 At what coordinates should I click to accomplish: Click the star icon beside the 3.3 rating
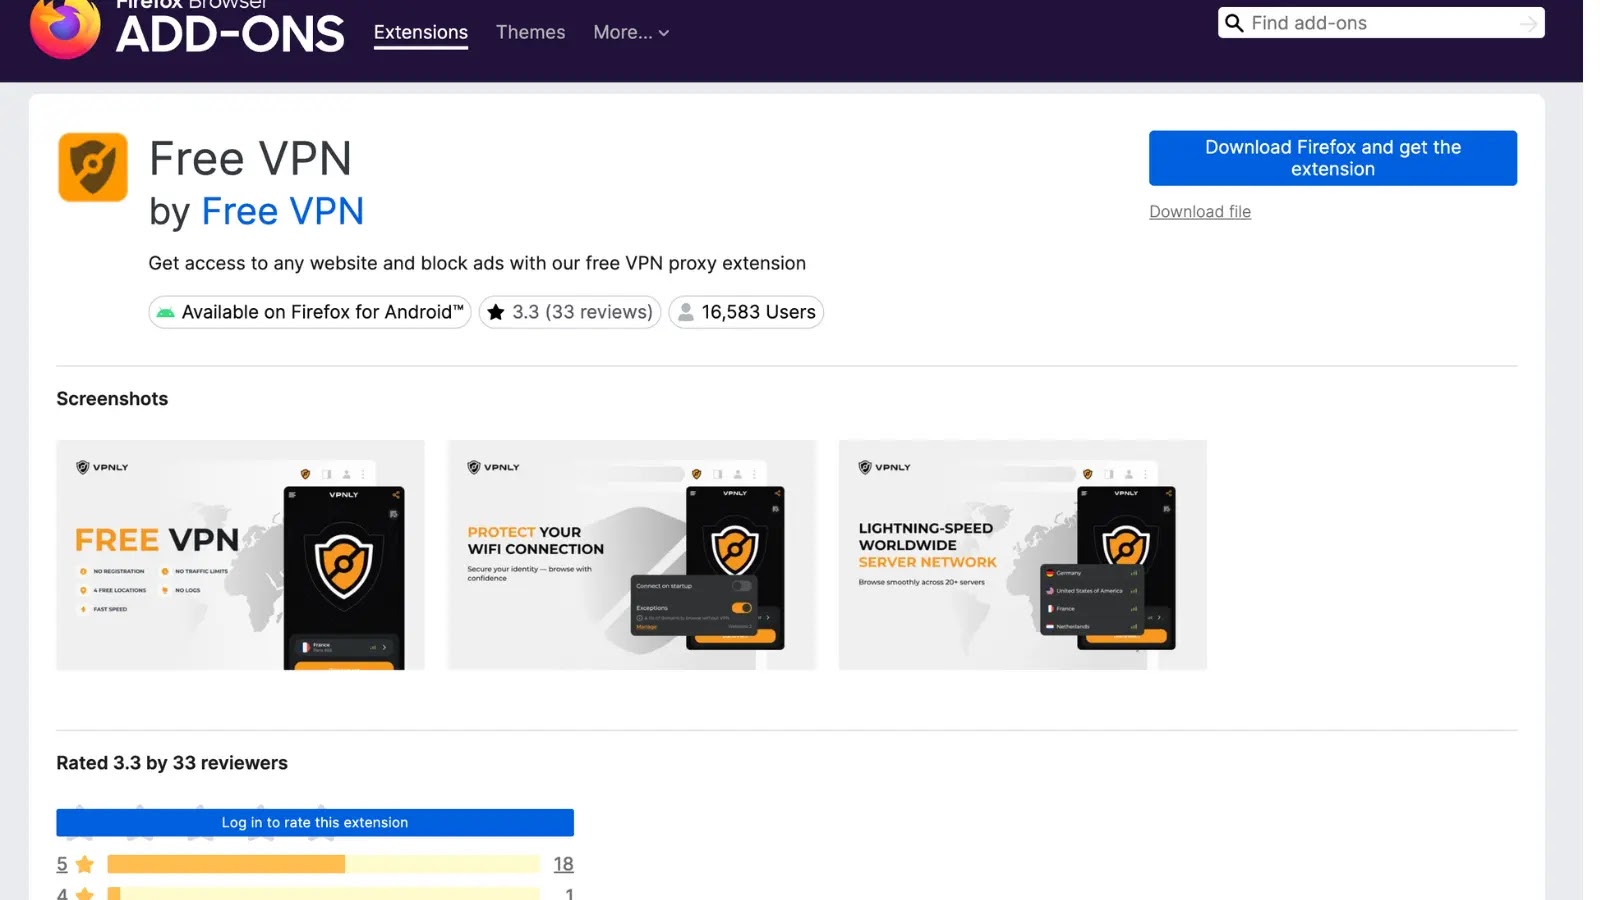(497, 312)
